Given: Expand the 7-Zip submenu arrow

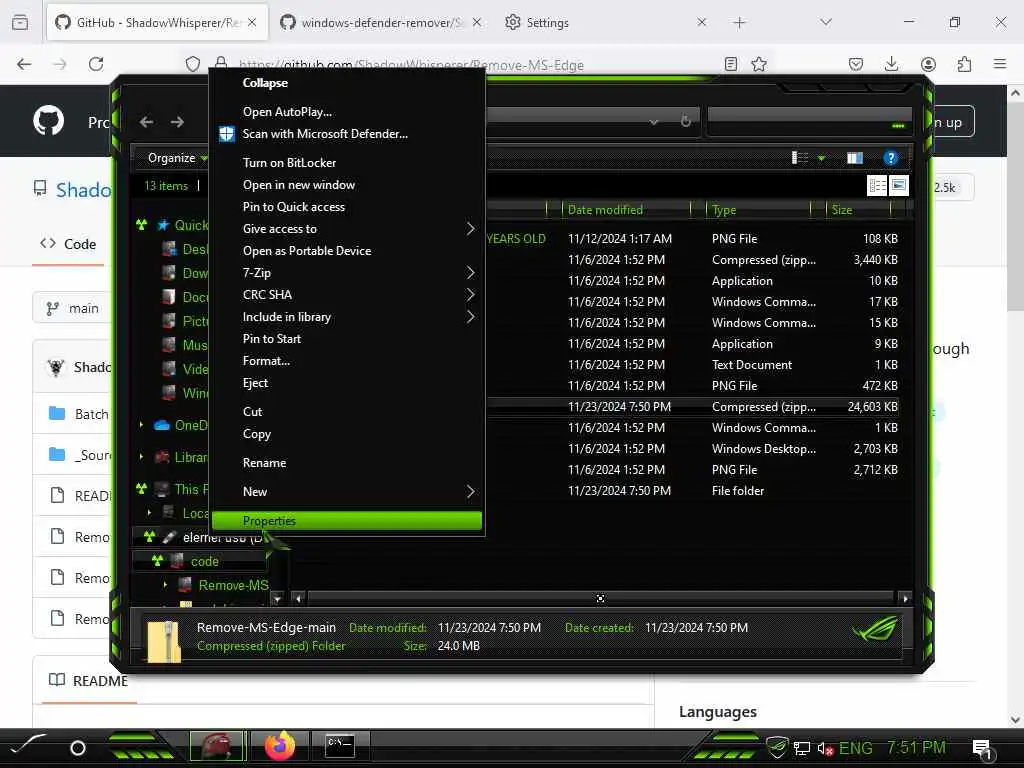Looking at the screenshot, I should [471, 272].
